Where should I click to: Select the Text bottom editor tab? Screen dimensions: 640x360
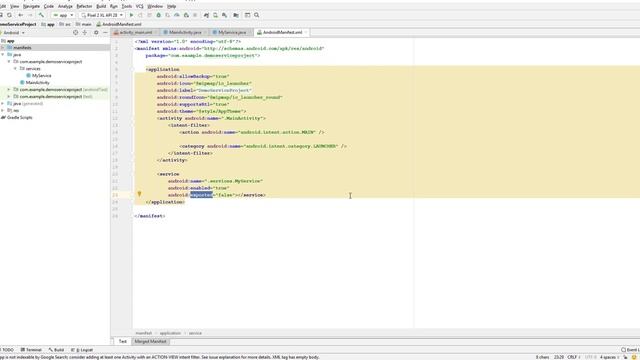pyautogui.click(x=122, y=341)
